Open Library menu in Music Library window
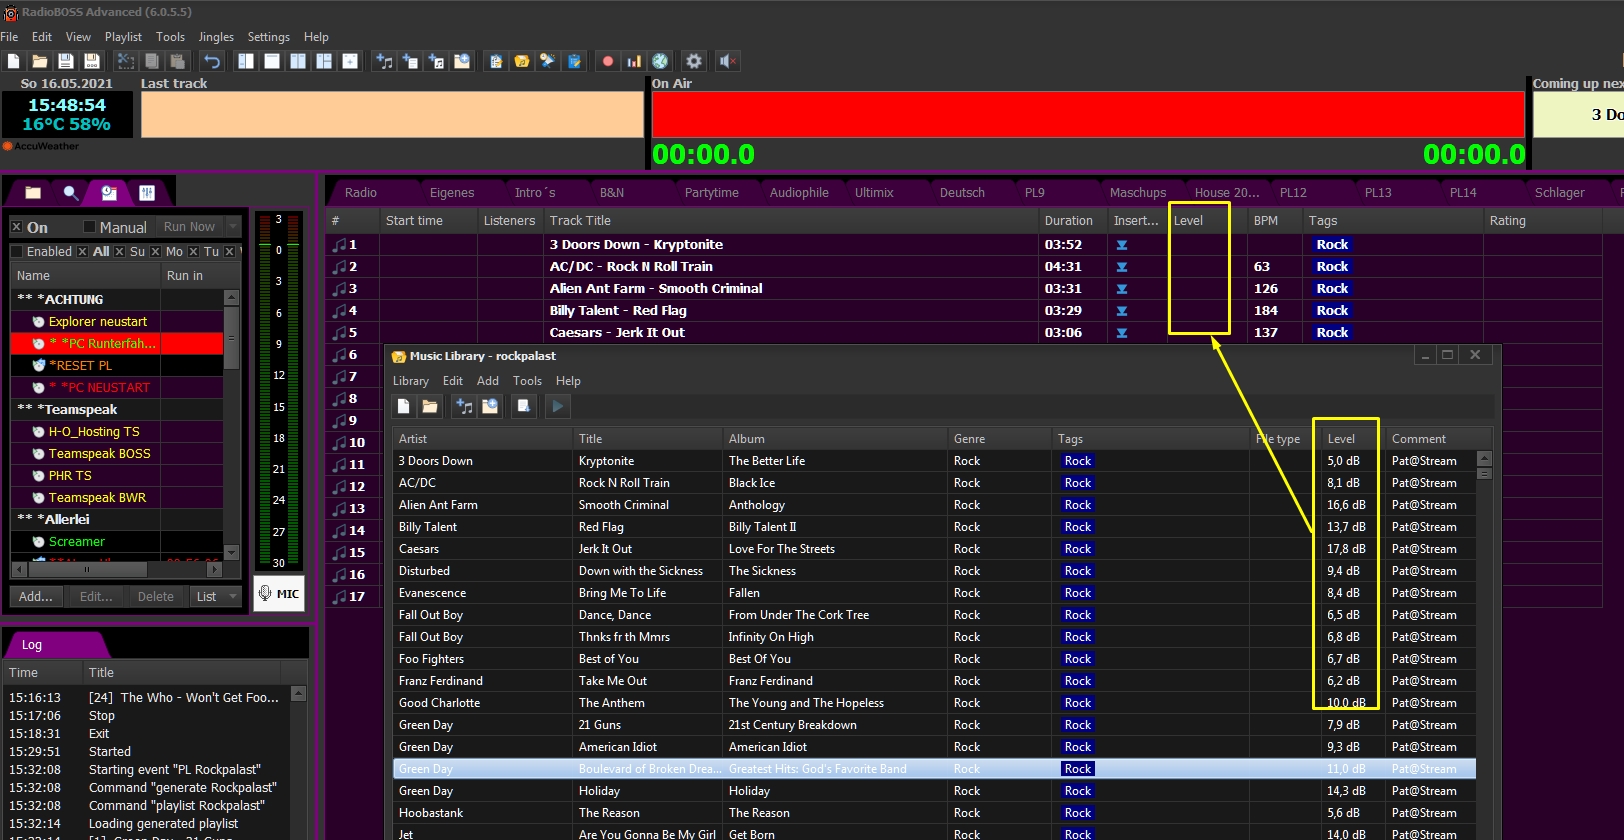Viewport: 1624px width, 840px height. tap(410, 381)
